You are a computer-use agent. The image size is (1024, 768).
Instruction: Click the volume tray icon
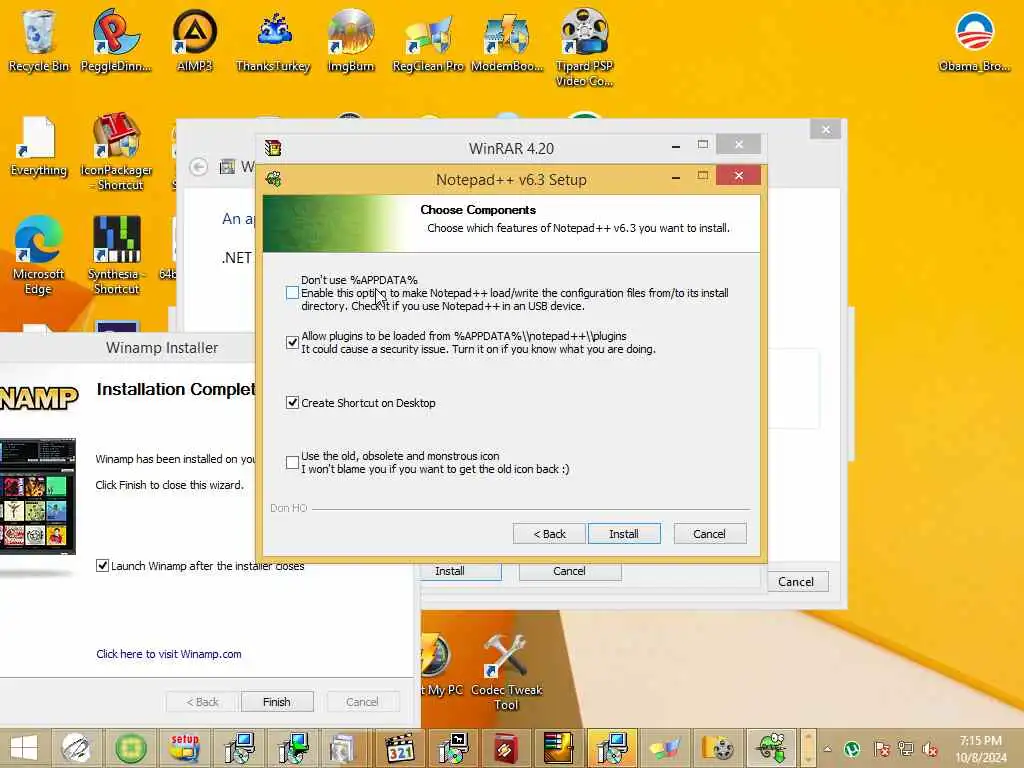click(930, 749)
